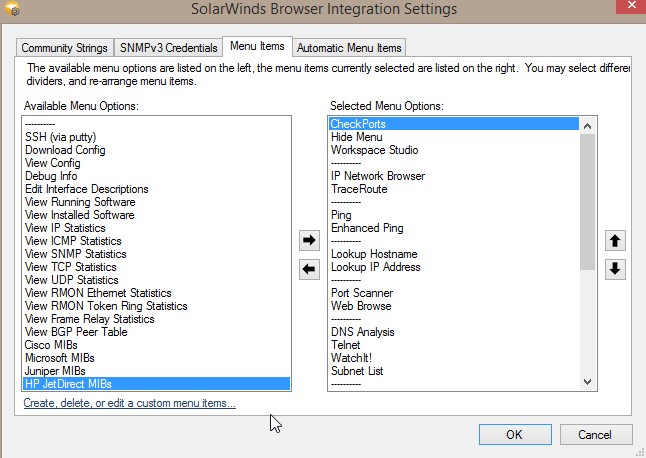Select Web Browse in selected options
This screenshot has height=458, width=646.
454,306
